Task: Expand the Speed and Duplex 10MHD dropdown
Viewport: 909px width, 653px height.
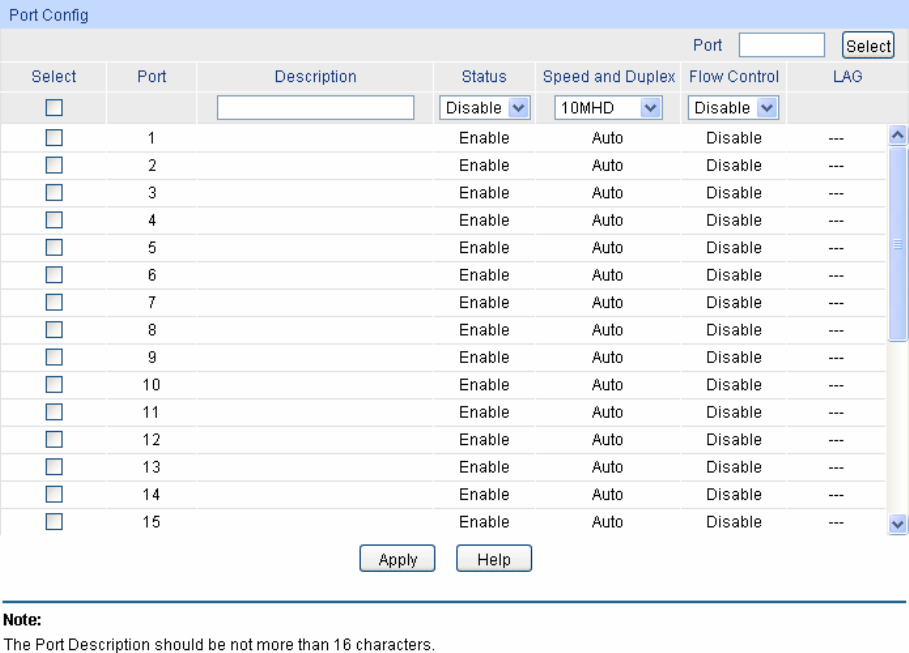Action: point(608,108)
